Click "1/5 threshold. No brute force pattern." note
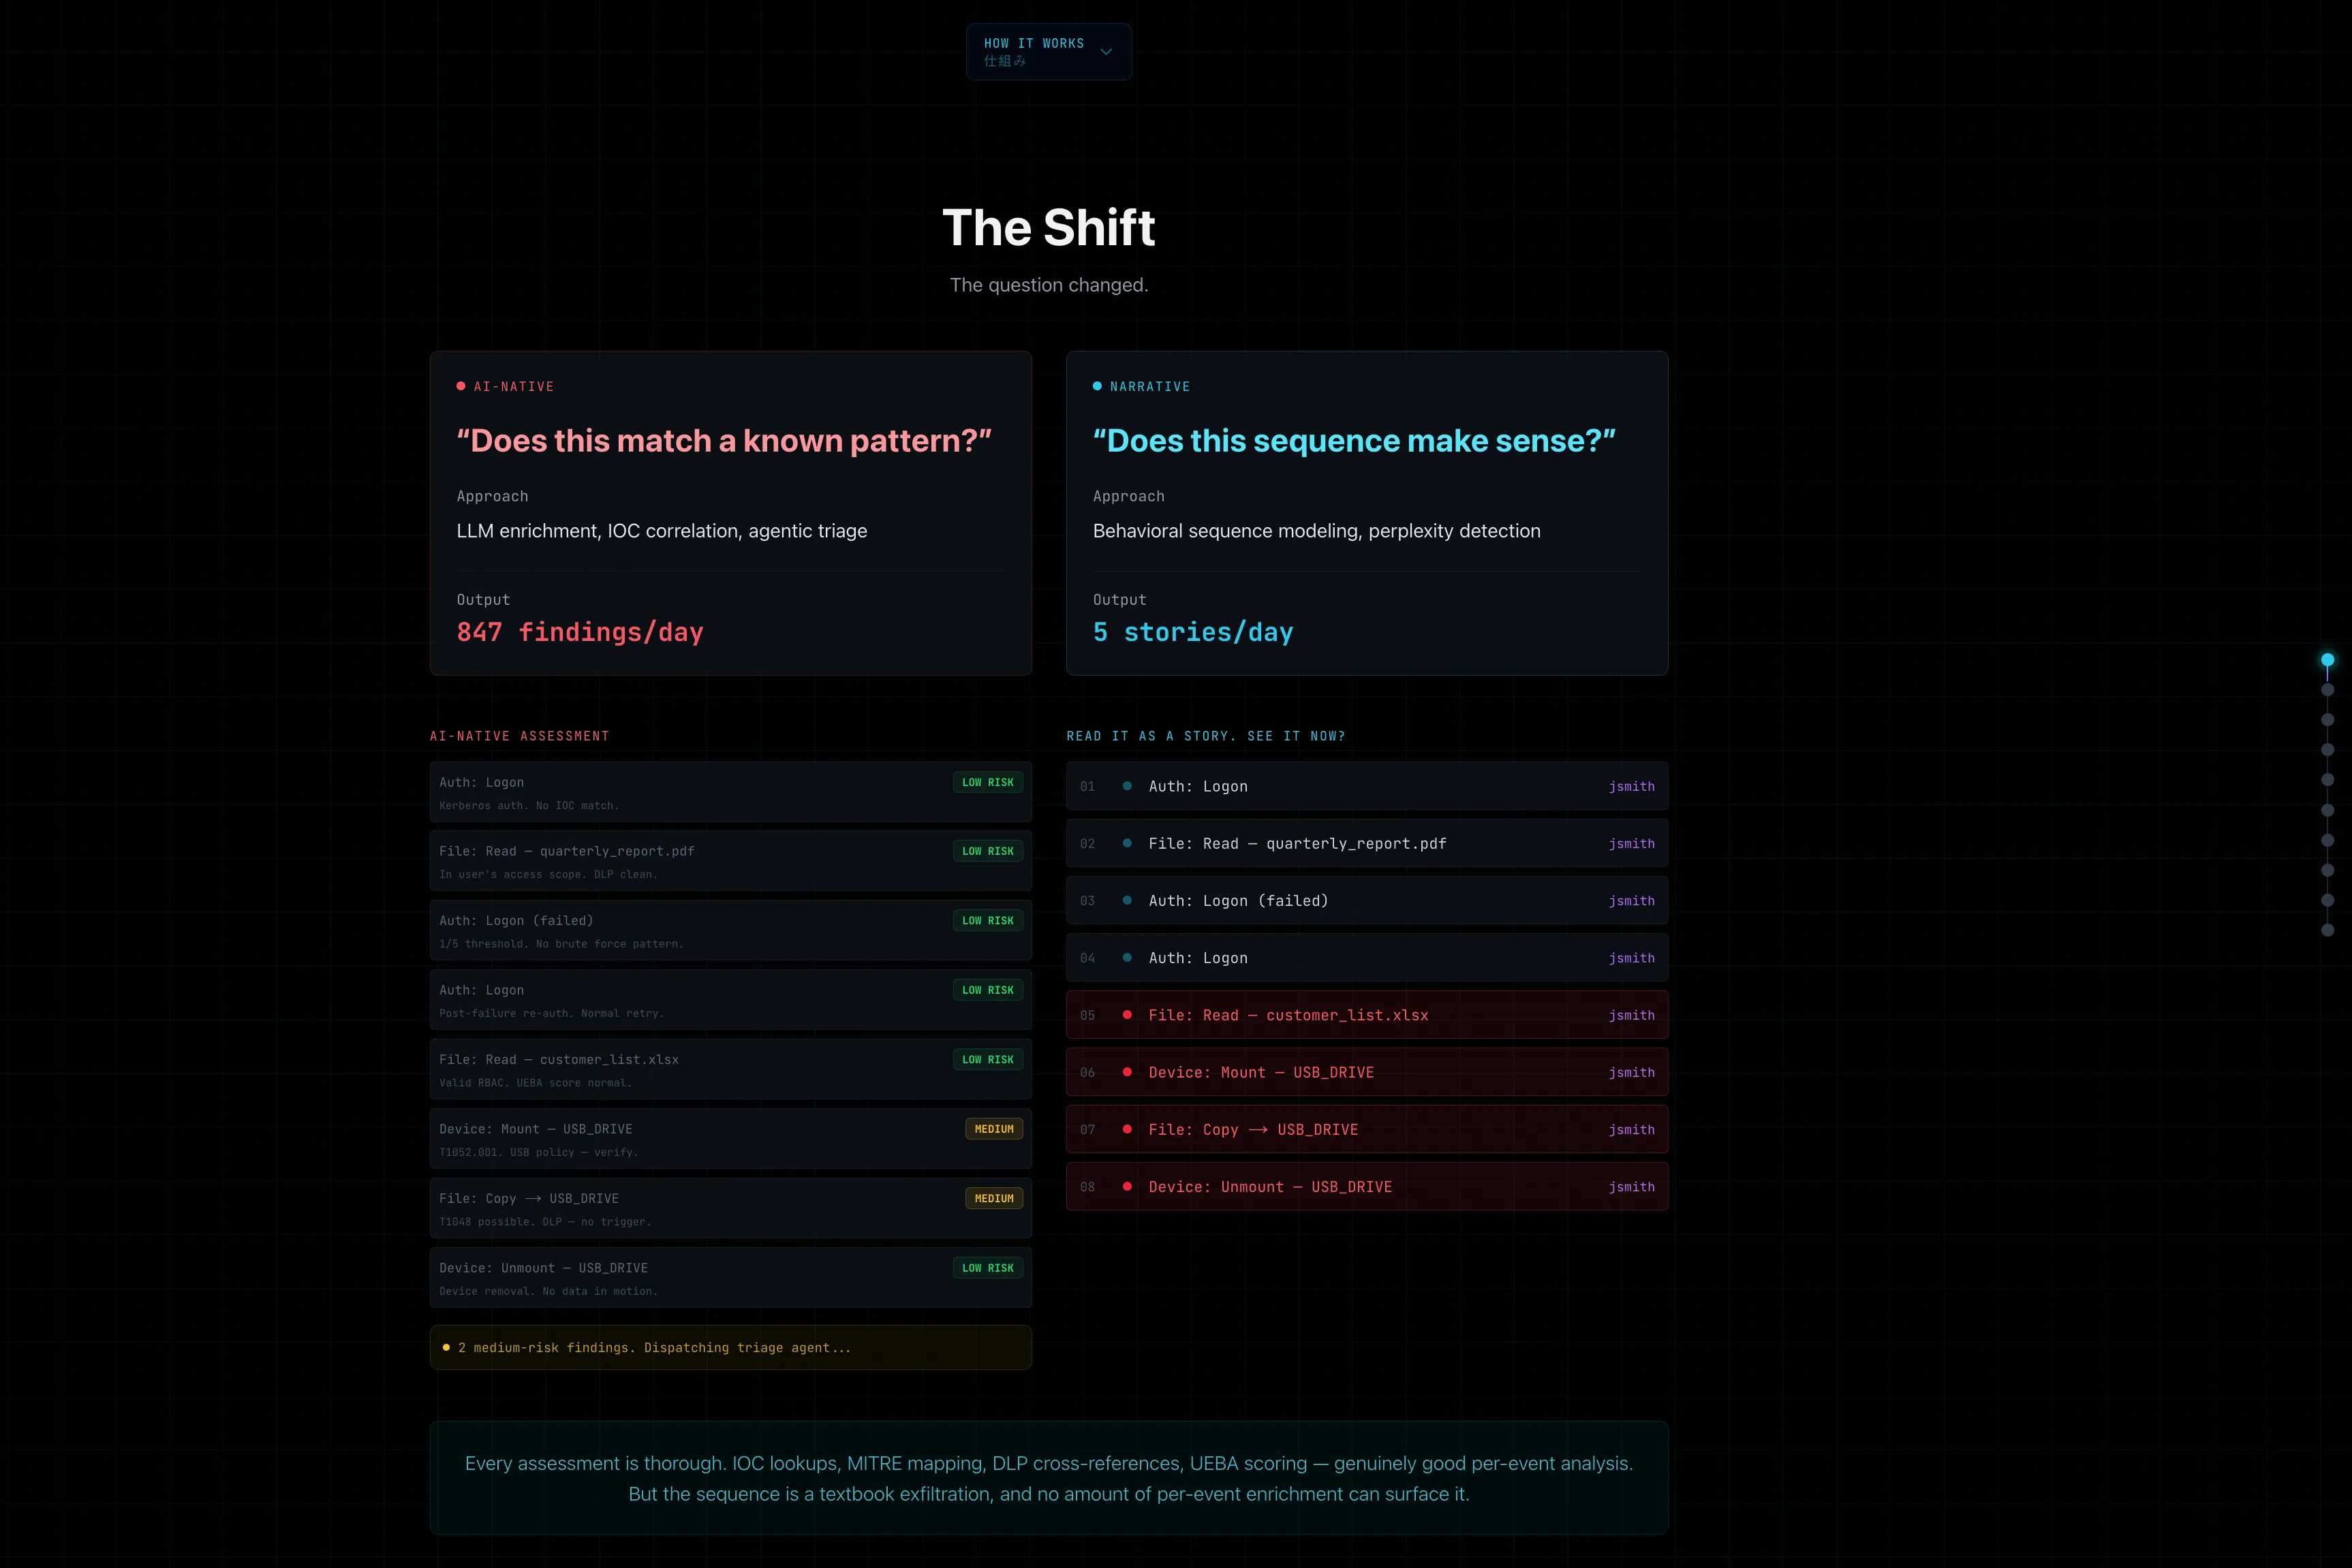 point(561,944)
